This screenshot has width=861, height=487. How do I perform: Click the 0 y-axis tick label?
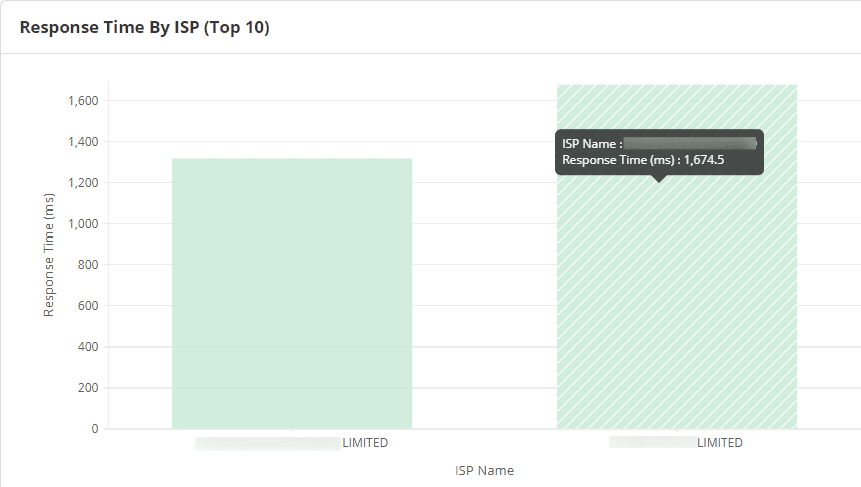pos(95,429)
